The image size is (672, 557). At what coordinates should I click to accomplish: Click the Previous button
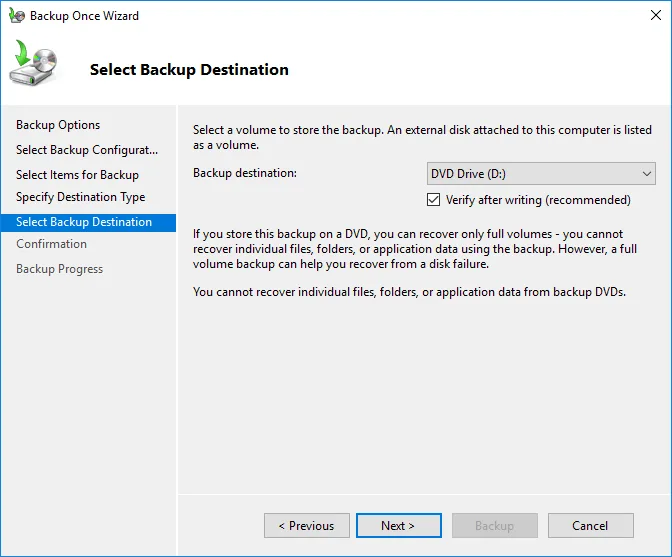(x=306, y=525)
